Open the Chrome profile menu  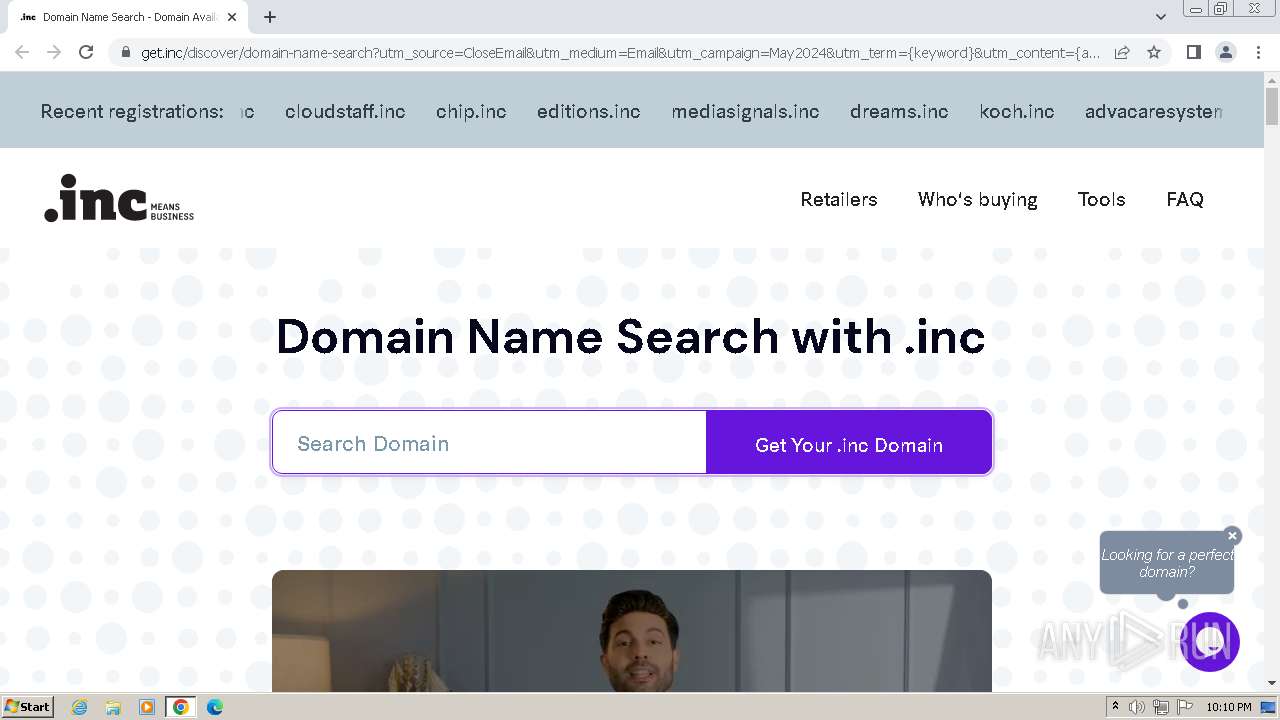pos(1226,52)
